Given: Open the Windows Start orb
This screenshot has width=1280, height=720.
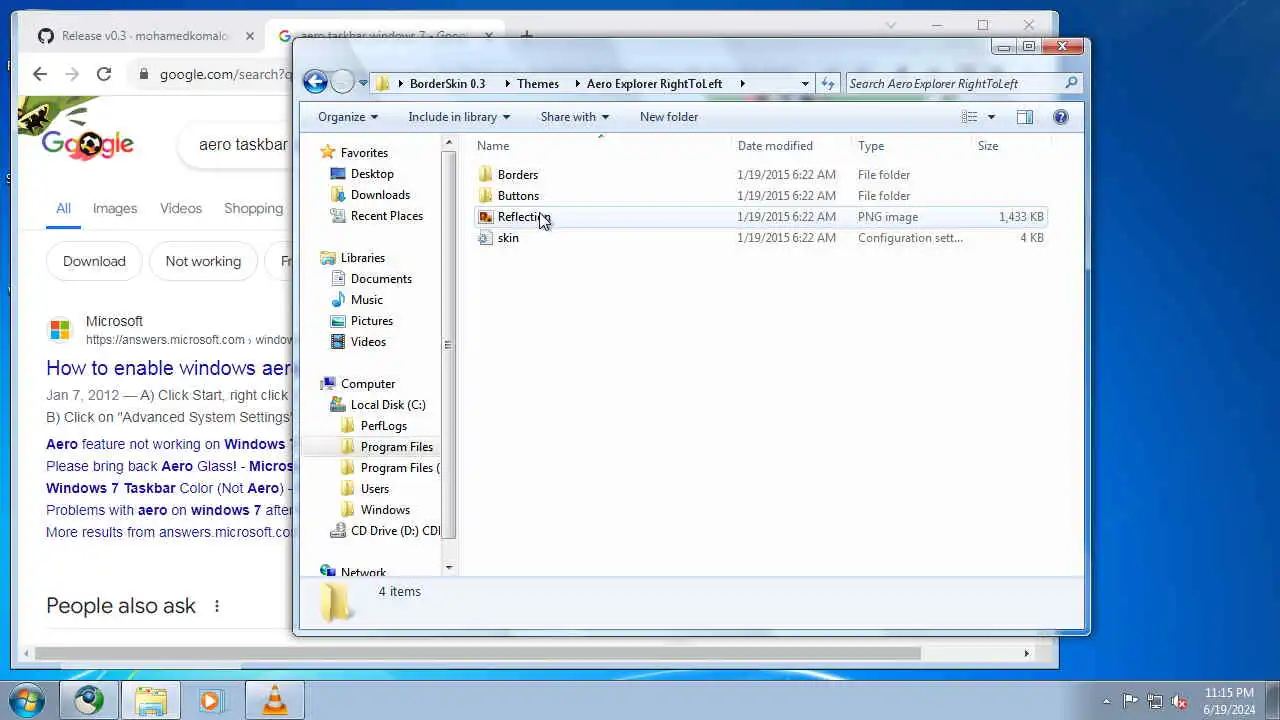Looking at the screenshot, I should (x=26, y=700).
